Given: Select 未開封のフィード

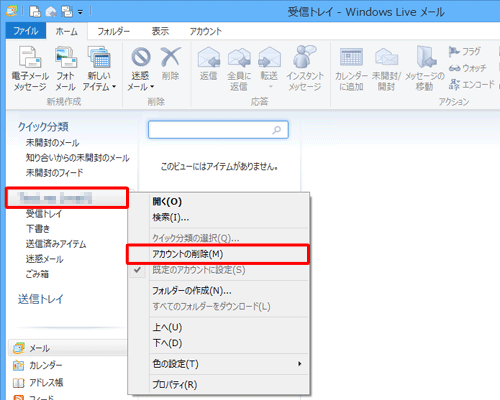Looking at the screenshot, I should [x=55, y=173].
